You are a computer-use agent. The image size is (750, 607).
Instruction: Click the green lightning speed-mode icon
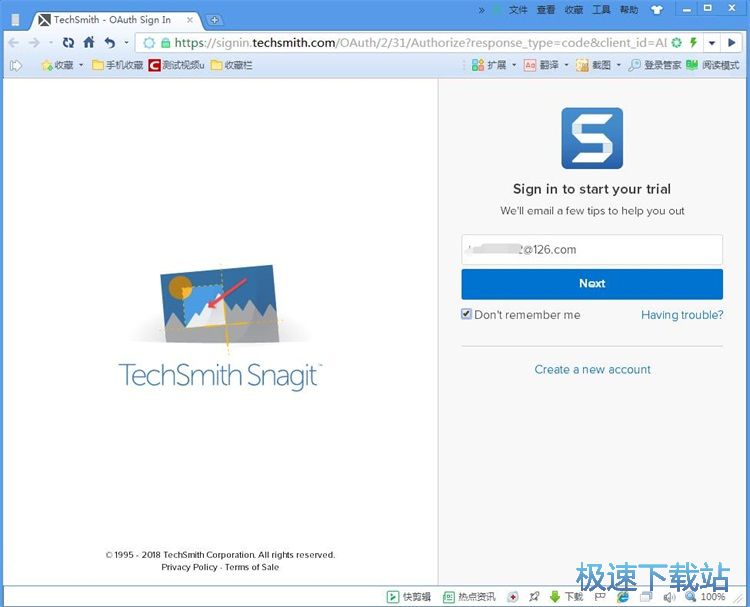[693, 43]
